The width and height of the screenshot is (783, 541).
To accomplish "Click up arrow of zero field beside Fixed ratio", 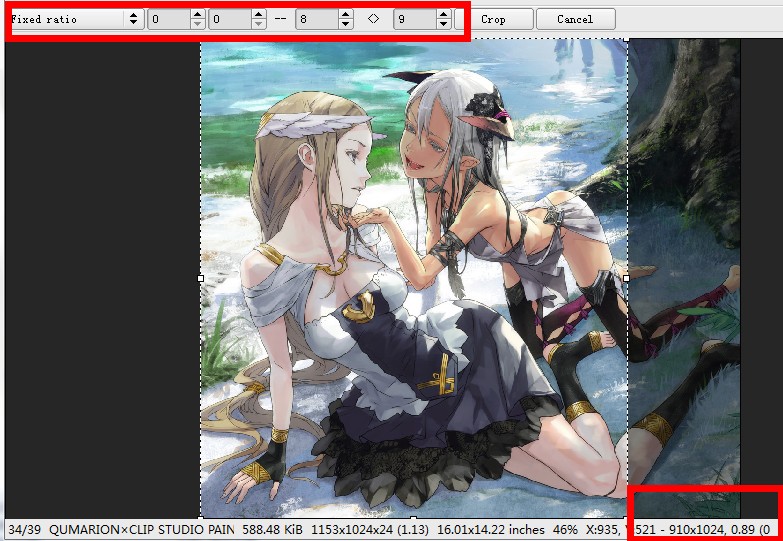I will [x=198, y=15].
